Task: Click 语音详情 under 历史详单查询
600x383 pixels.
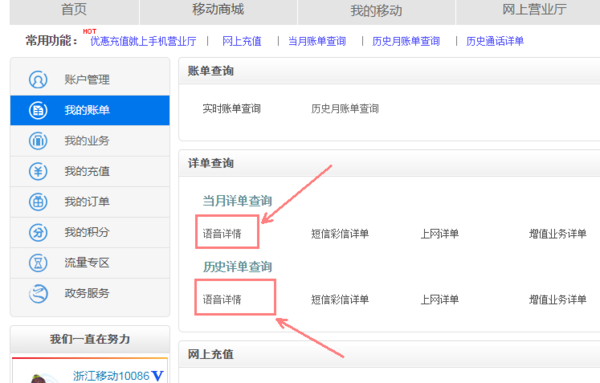Action: coord(222,299)
